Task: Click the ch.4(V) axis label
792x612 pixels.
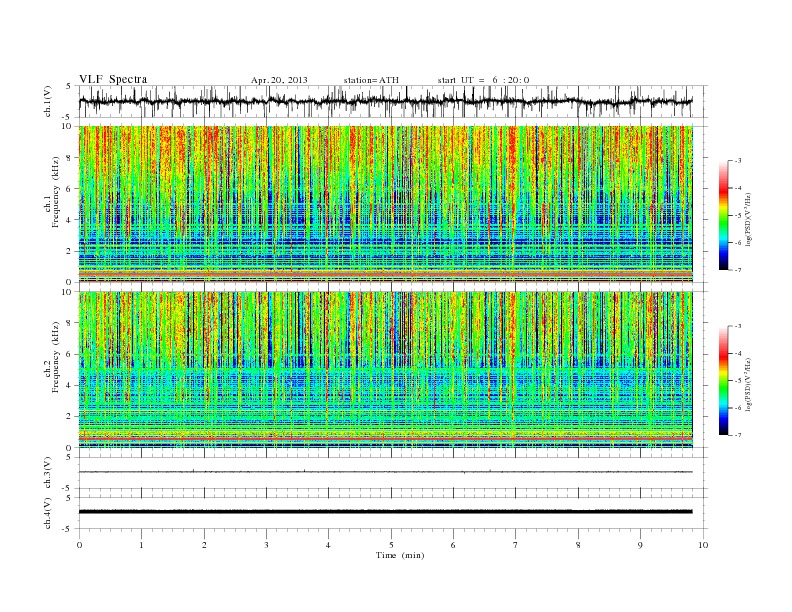Action: tap(48, 513)
